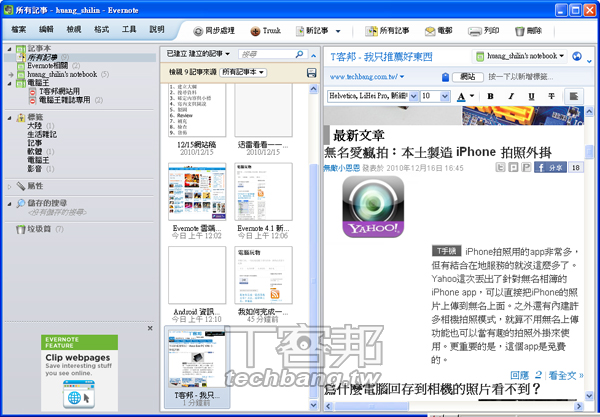Open the 檢視 menu
600x417 pixels.
(x=73, y=29)
